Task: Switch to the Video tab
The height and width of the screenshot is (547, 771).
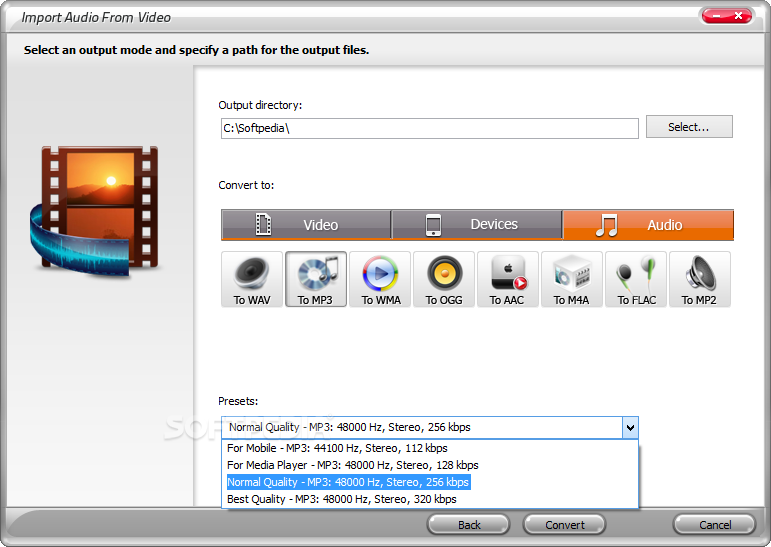Action: [306, 225]
